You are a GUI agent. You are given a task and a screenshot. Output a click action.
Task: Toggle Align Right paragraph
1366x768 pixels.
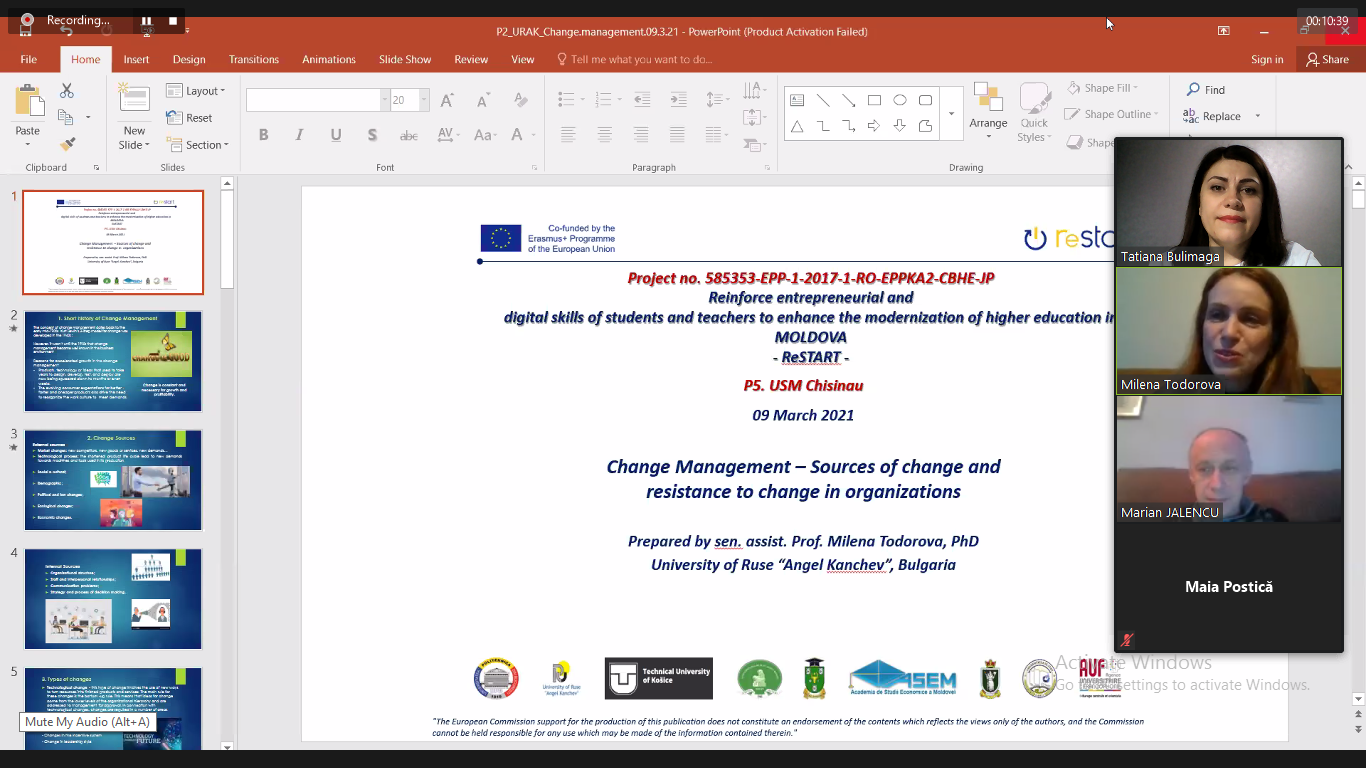(x=641, y=135)
